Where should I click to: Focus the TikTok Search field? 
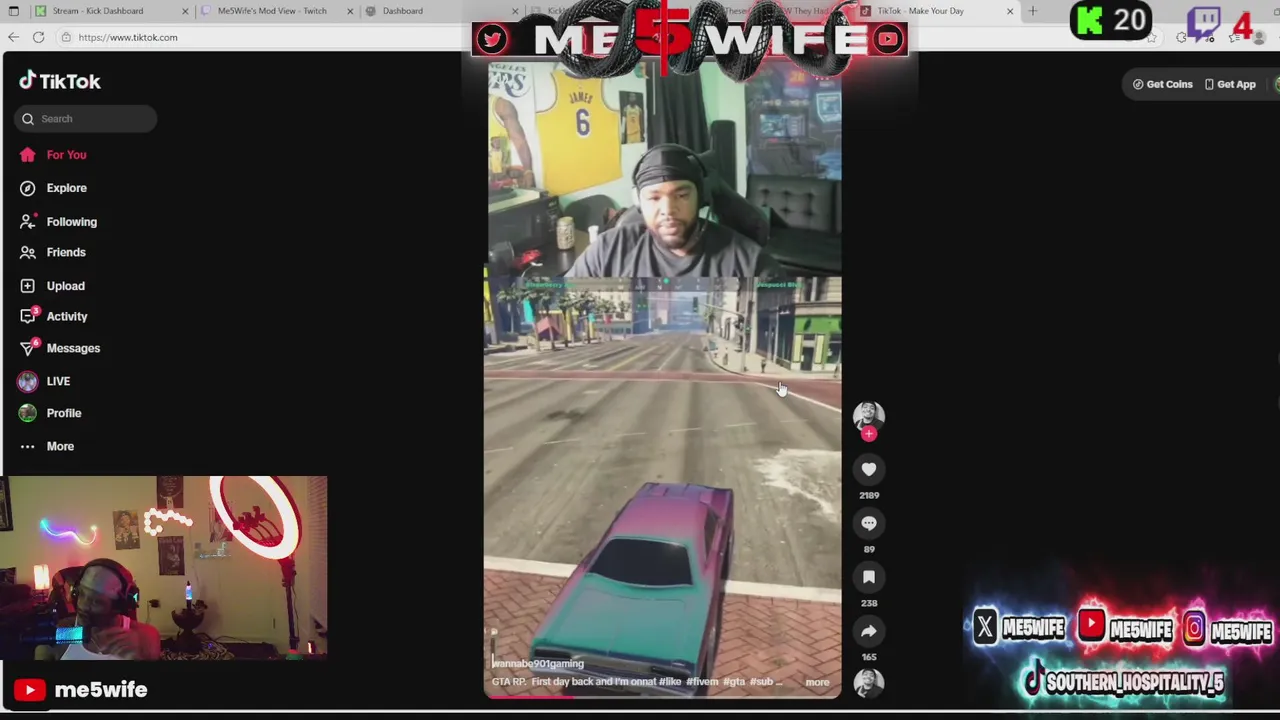(85, 119)
